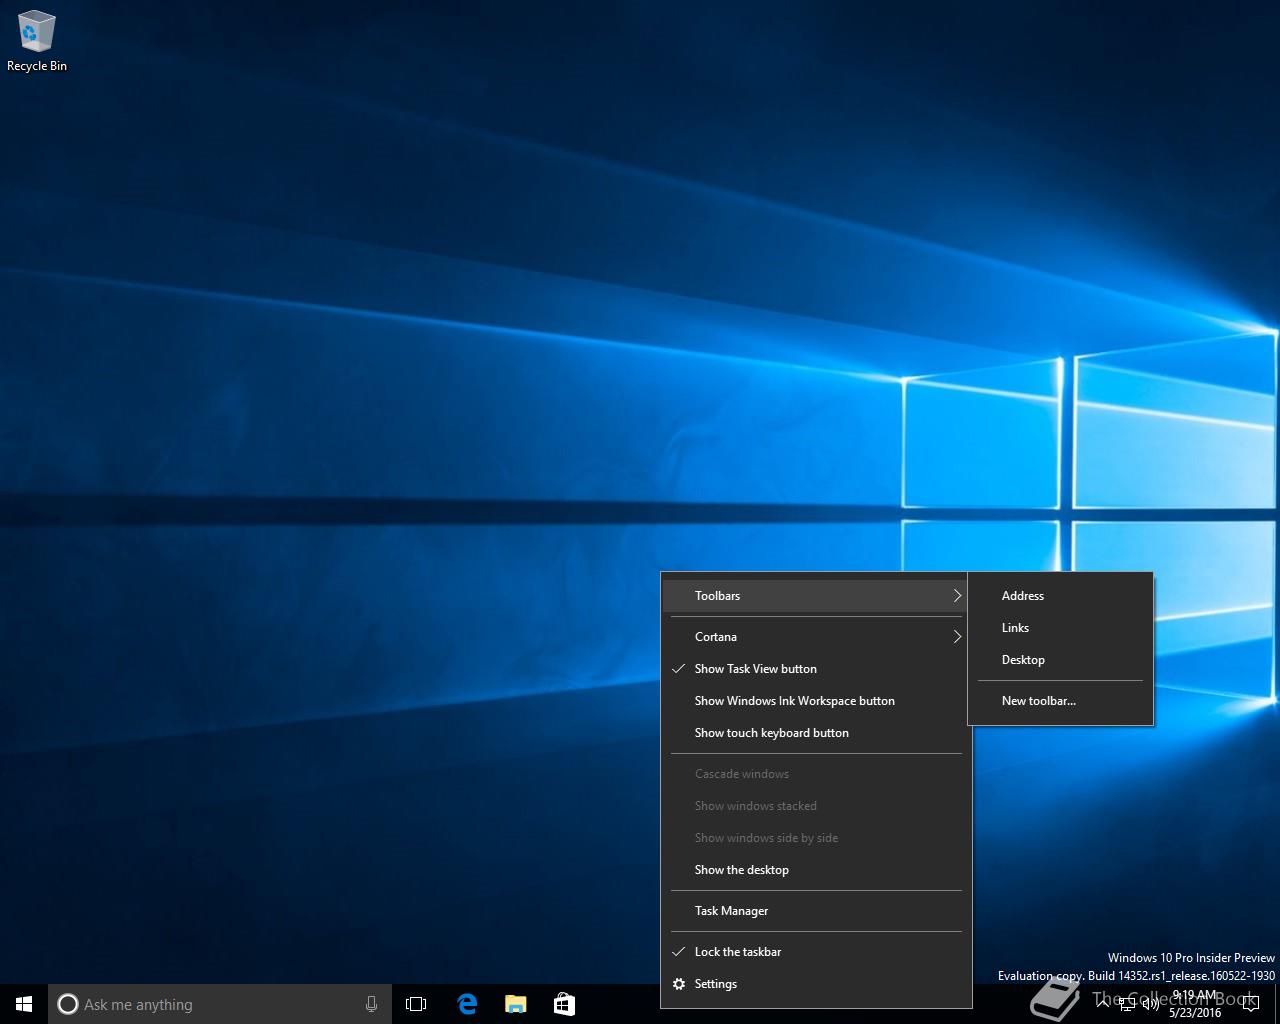This screenshot has width=1280, height=1024.
Task: Click the taskbar clock showing 9:19 AM
Action: coord(1195,1004)
